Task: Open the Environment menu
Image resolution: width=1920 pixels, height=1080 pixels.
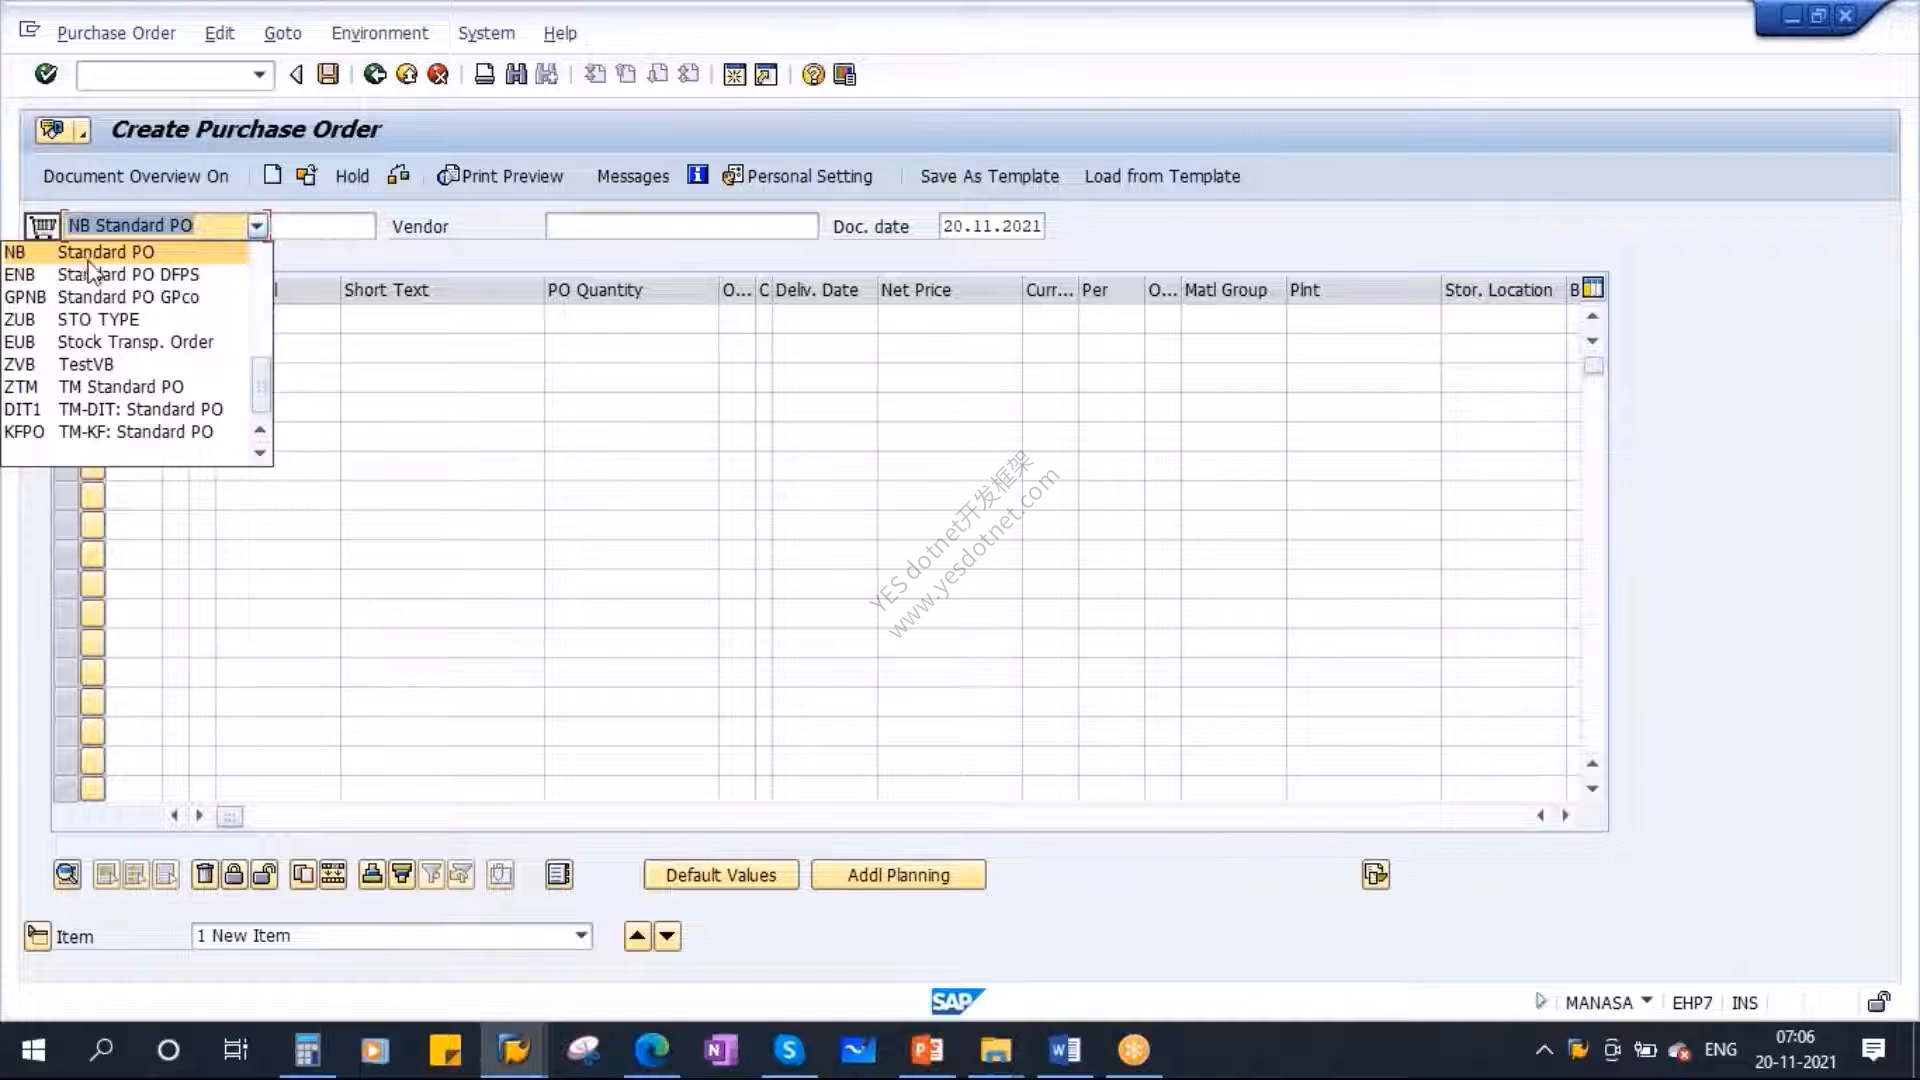Action: [379, 33]
